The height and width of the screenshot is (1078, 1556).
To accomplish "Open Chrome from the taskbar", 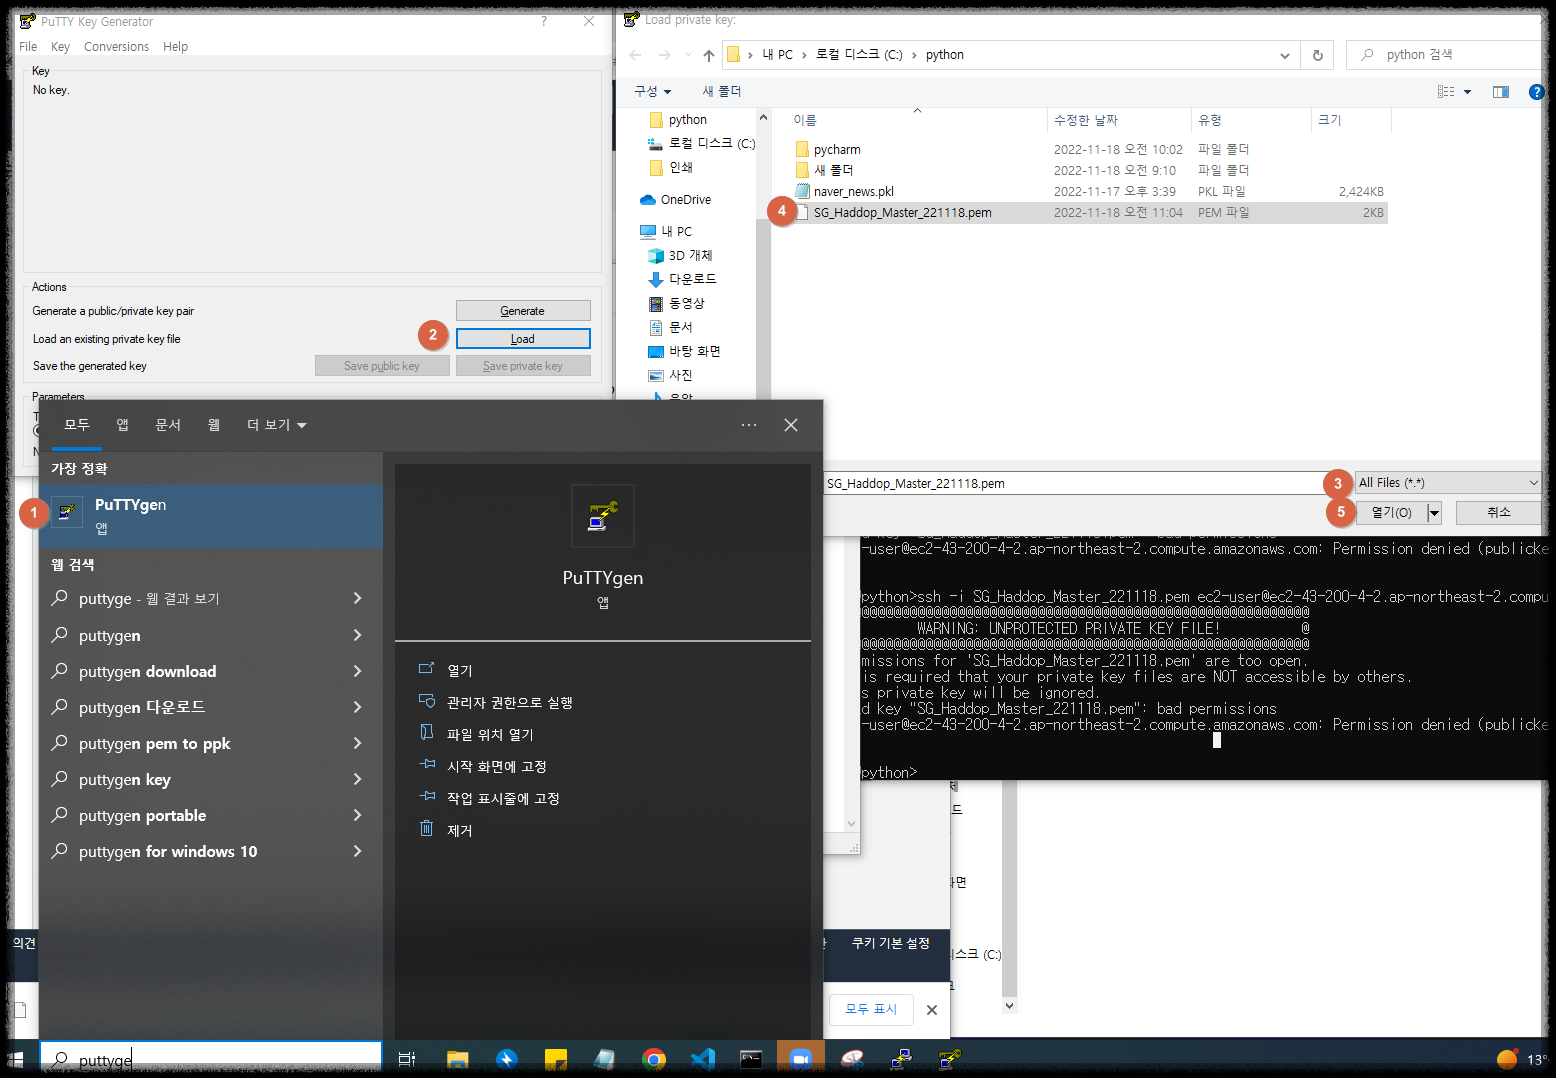I will pyautogui.click(x=654, y=1059).
